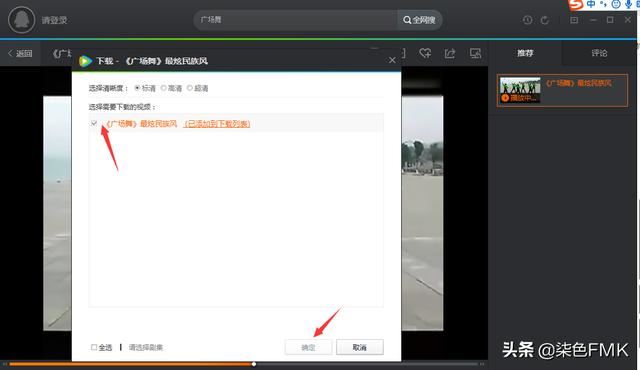The width and height of the screenshot is (640, 370).
Task: Click the 取消 cancel button
Action: coord(360,347)
